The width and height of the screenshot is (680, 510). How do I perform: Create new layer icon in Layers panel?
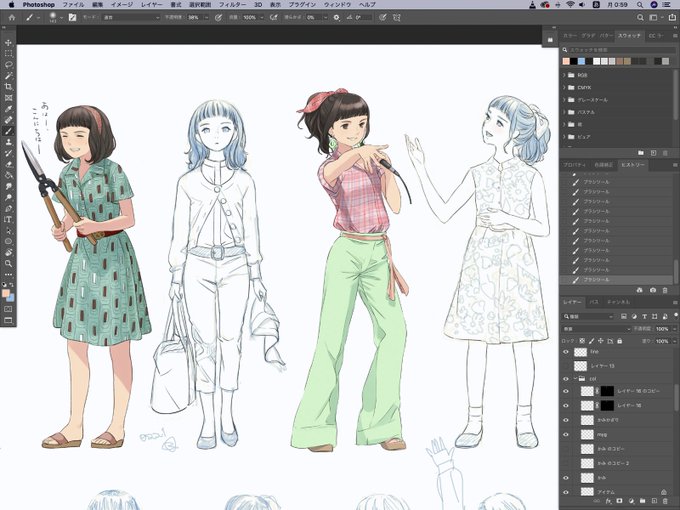(x=654, y=501)
